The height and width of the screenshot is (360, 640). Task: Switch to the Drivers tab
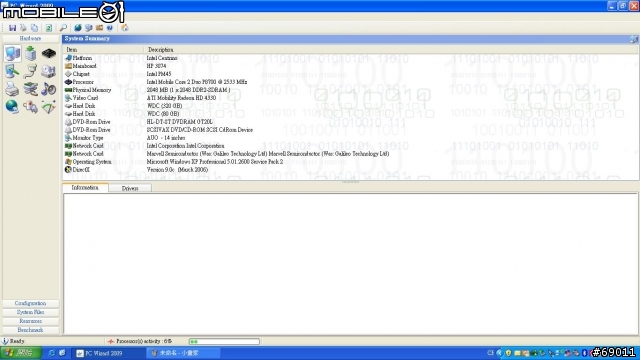[x=130, y=188]
